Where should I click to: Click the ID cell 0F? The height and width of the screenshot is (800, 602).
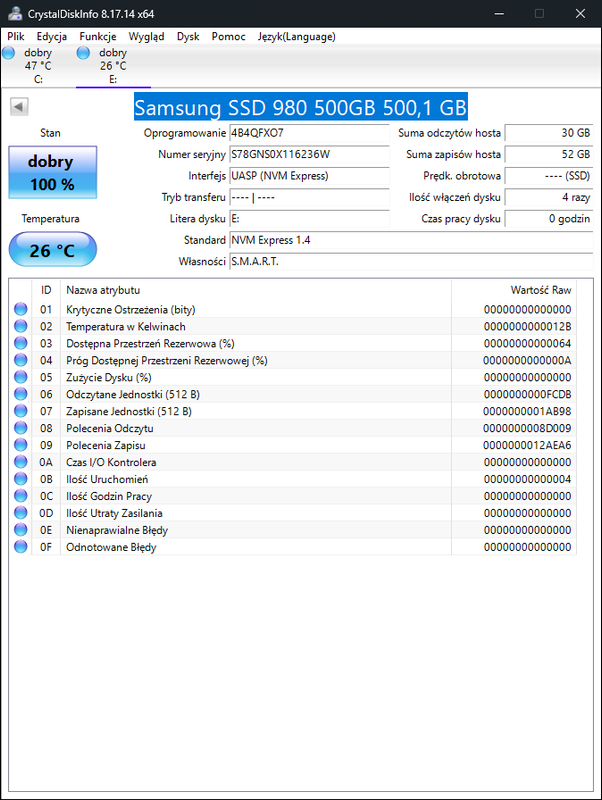coord(46,547)
